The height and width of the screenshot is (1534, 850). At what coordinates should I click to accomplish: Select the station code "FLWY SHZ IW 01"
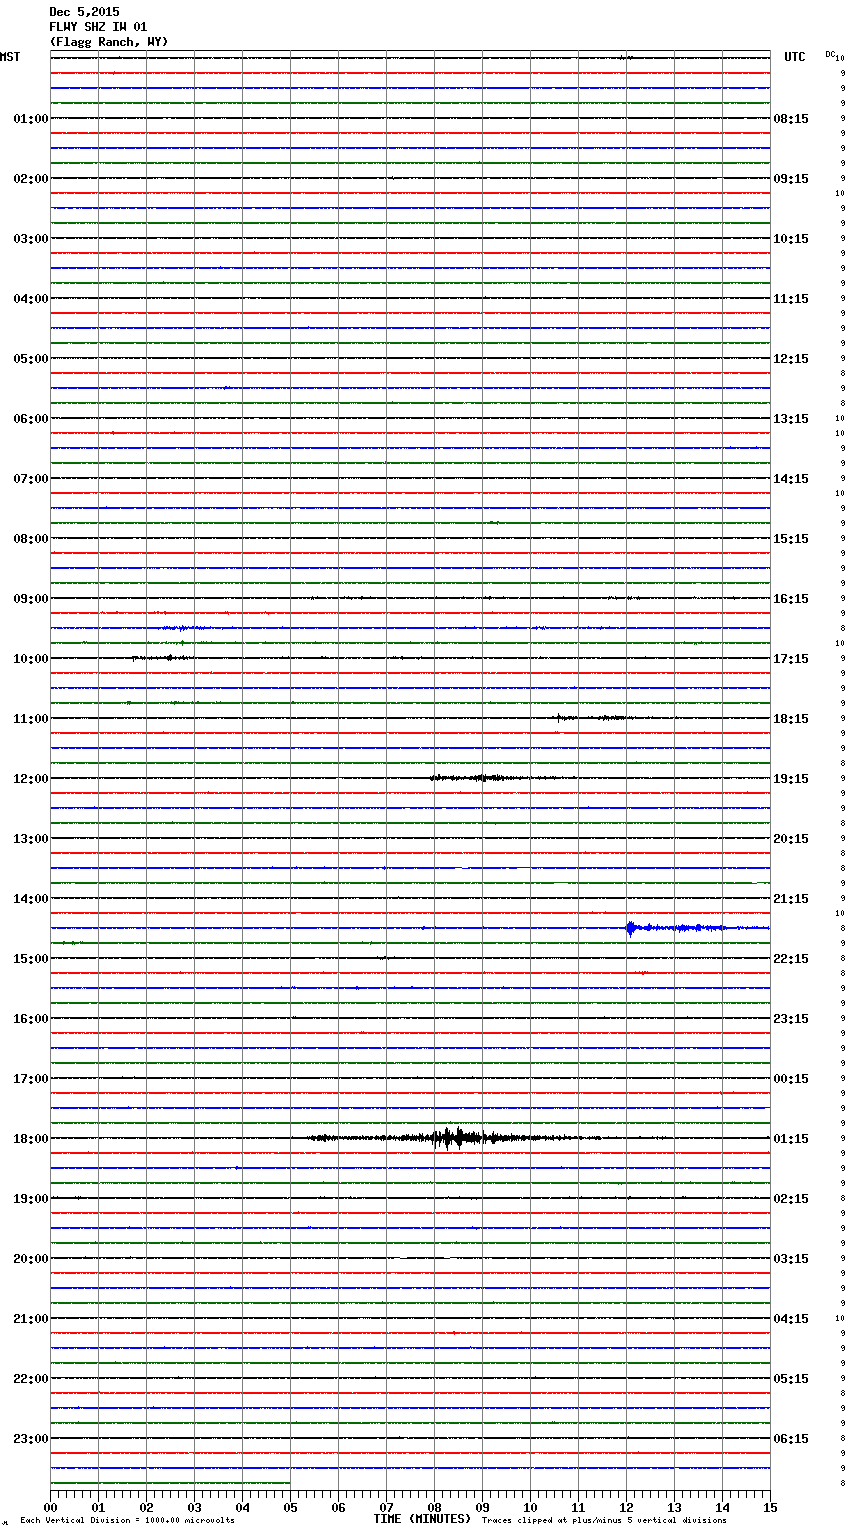pyautogui.click(x=98, y=27)
